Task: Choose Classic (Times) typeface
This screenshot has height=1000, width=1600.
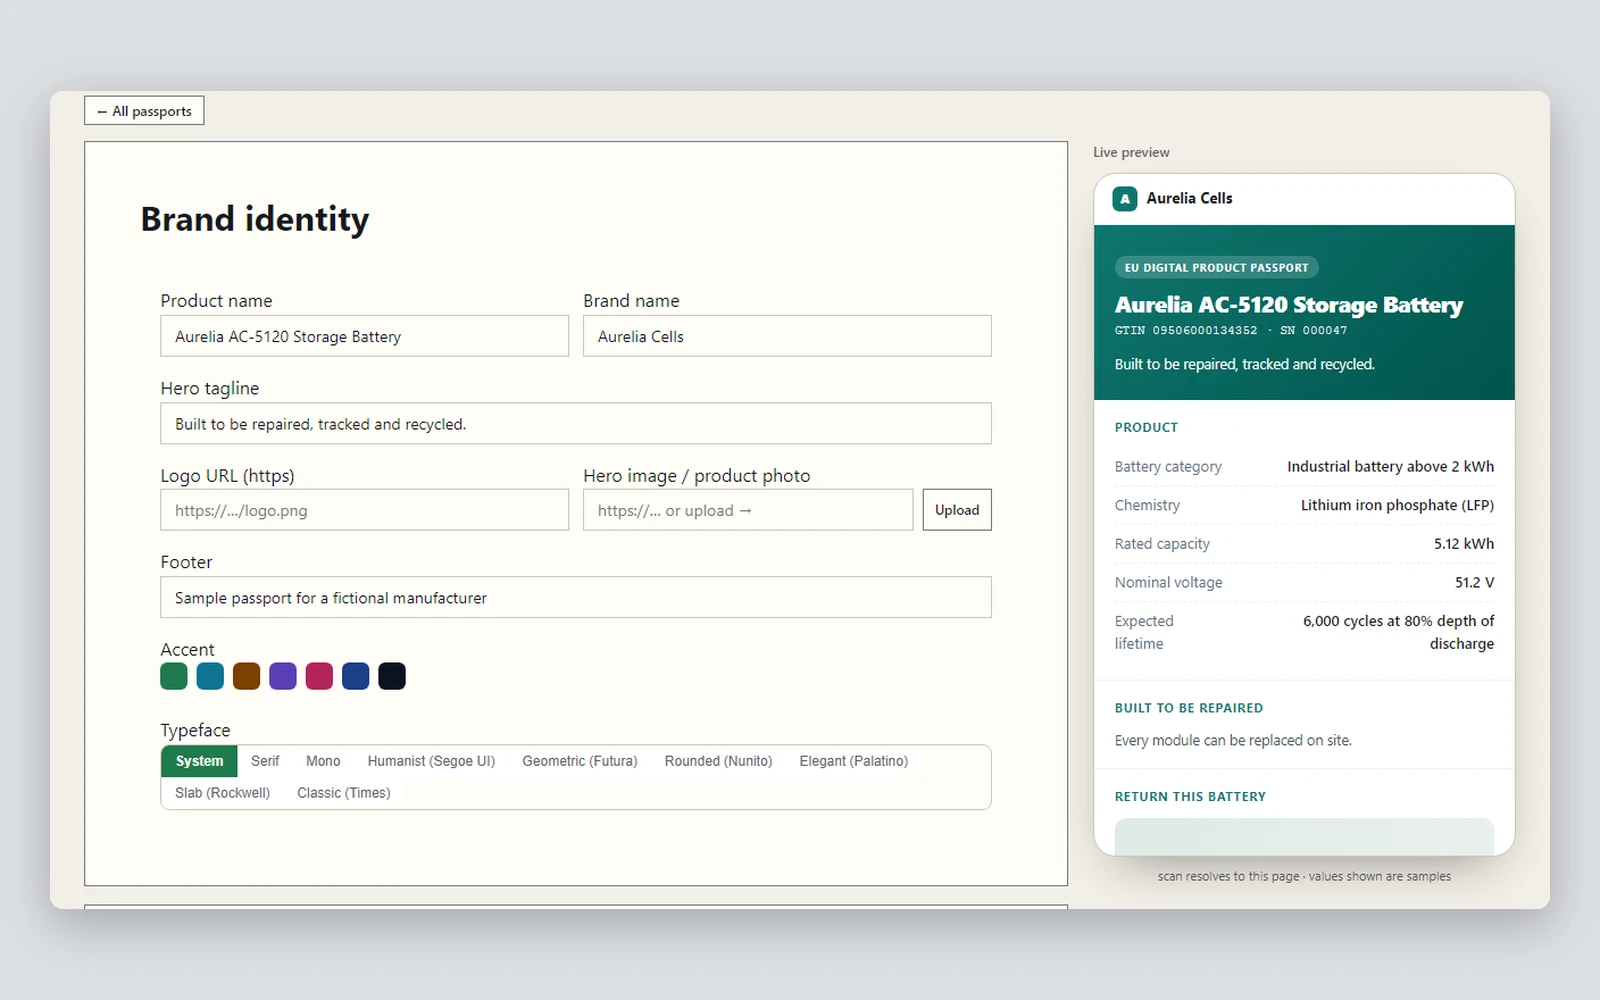Action: [x=344, y=793]
